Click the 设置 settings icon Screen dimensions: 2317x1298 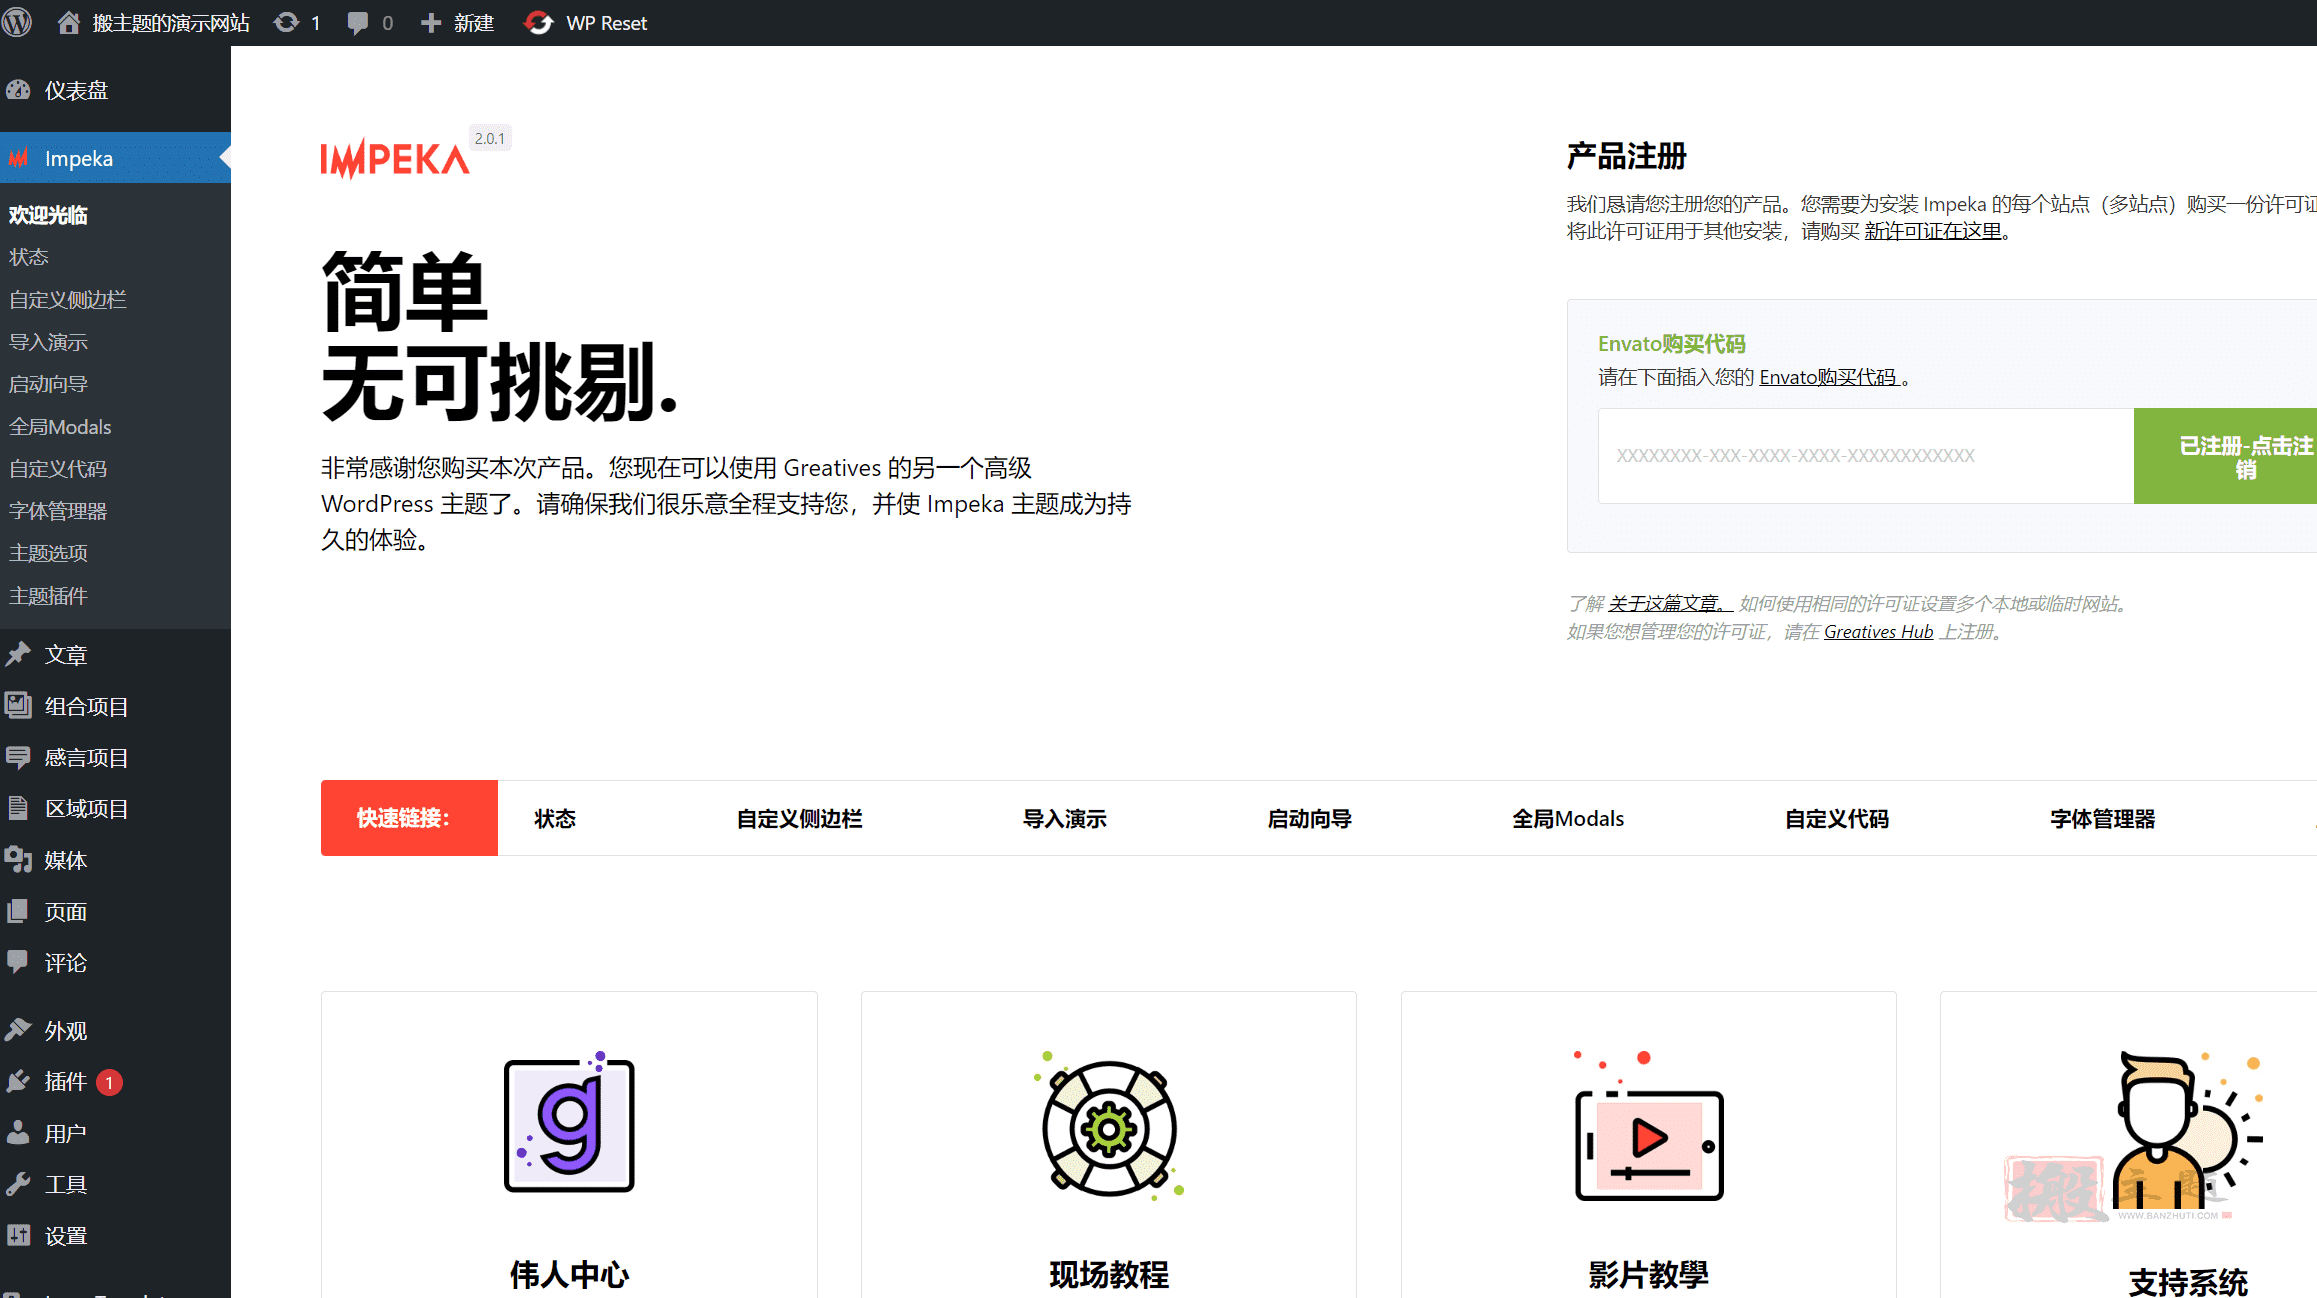point(18,1236)
